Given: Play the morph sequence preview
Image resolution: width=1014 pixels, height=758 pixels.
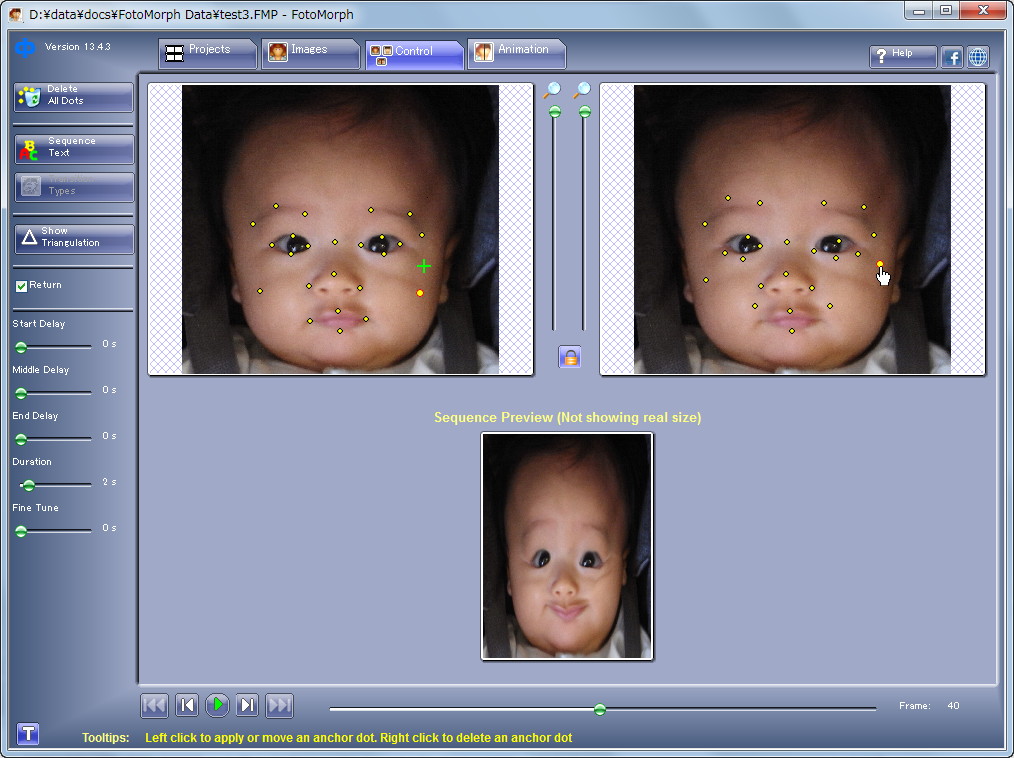Looking at the screenshot, I should pos(217,705).
